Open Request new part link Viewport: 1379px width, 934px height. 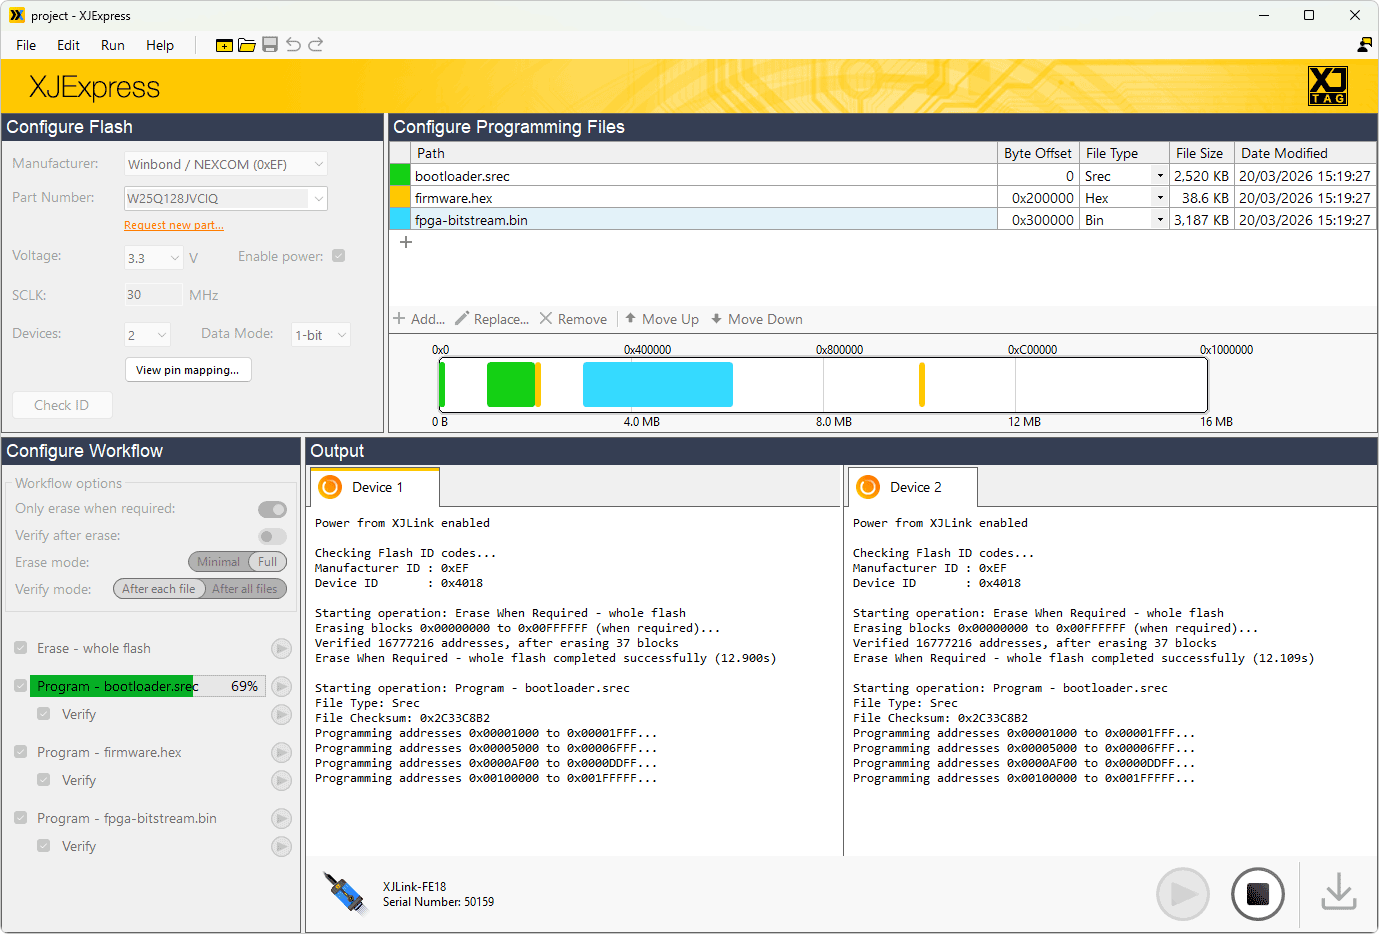pyautogui.click(x=174, y=226)
